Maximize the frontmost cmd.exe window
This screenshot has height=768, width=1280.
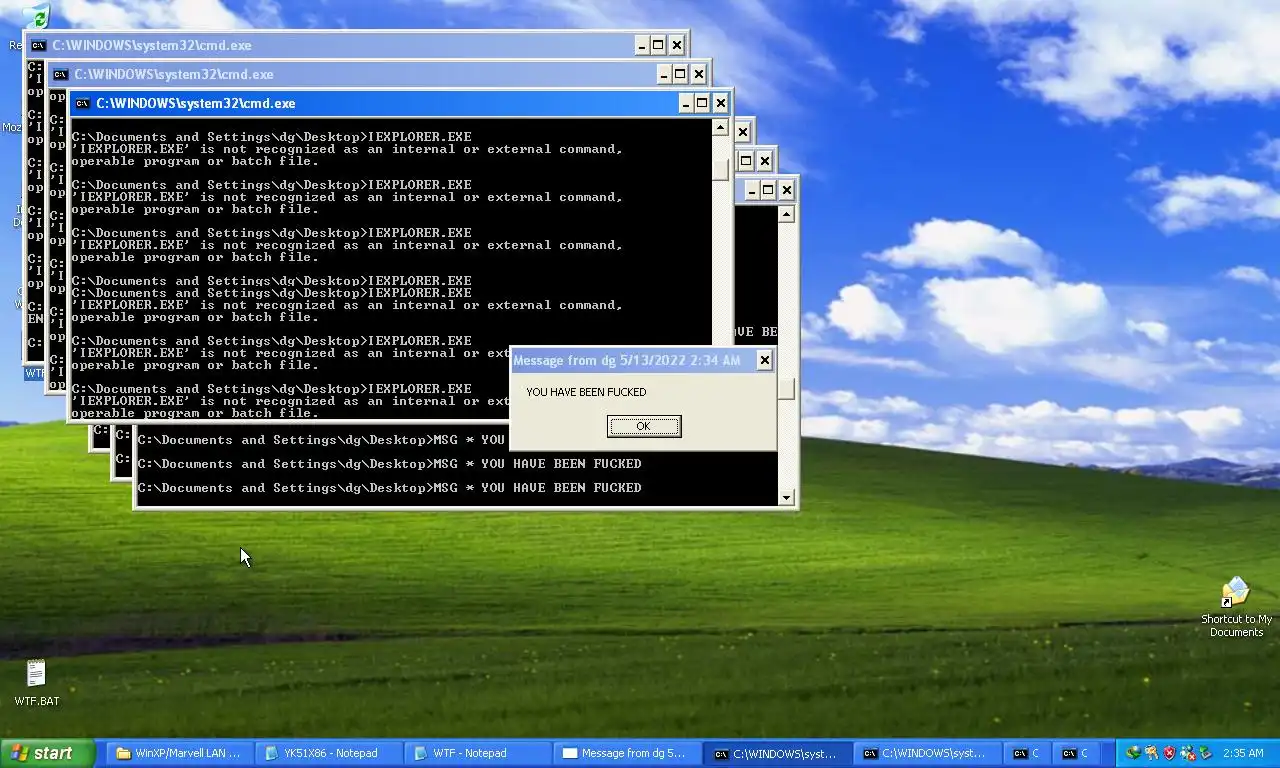point(702,103)
